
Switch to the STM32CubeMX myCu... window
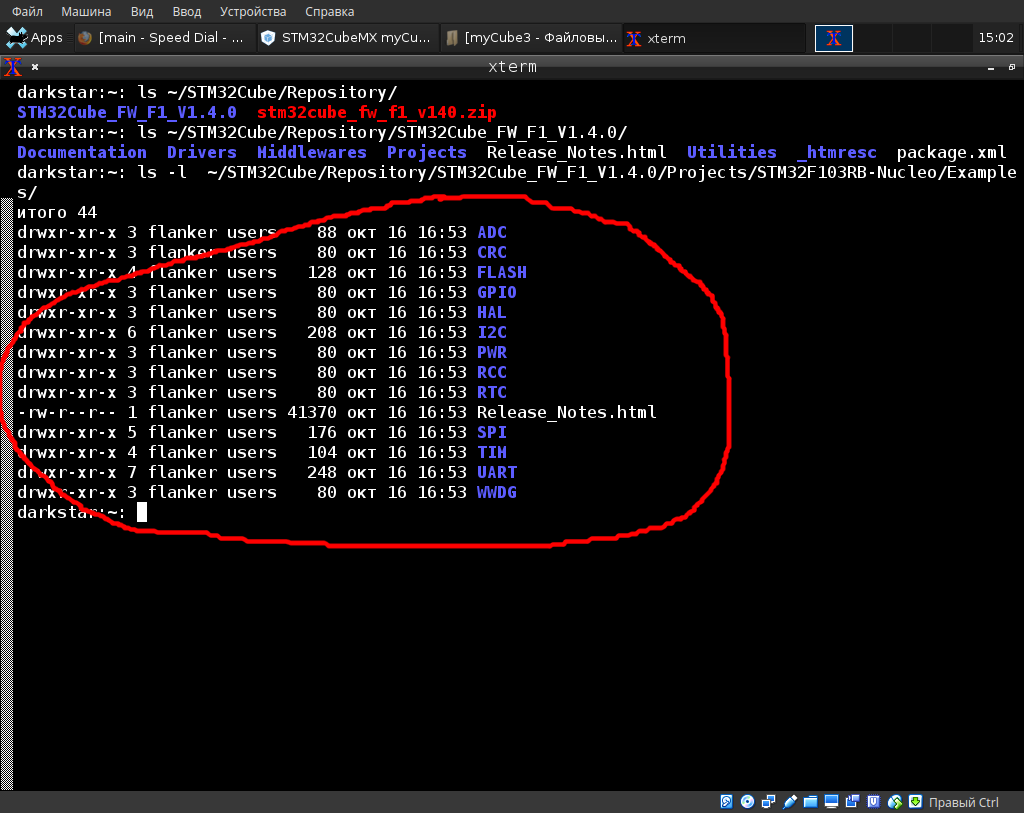coord(347,38)
